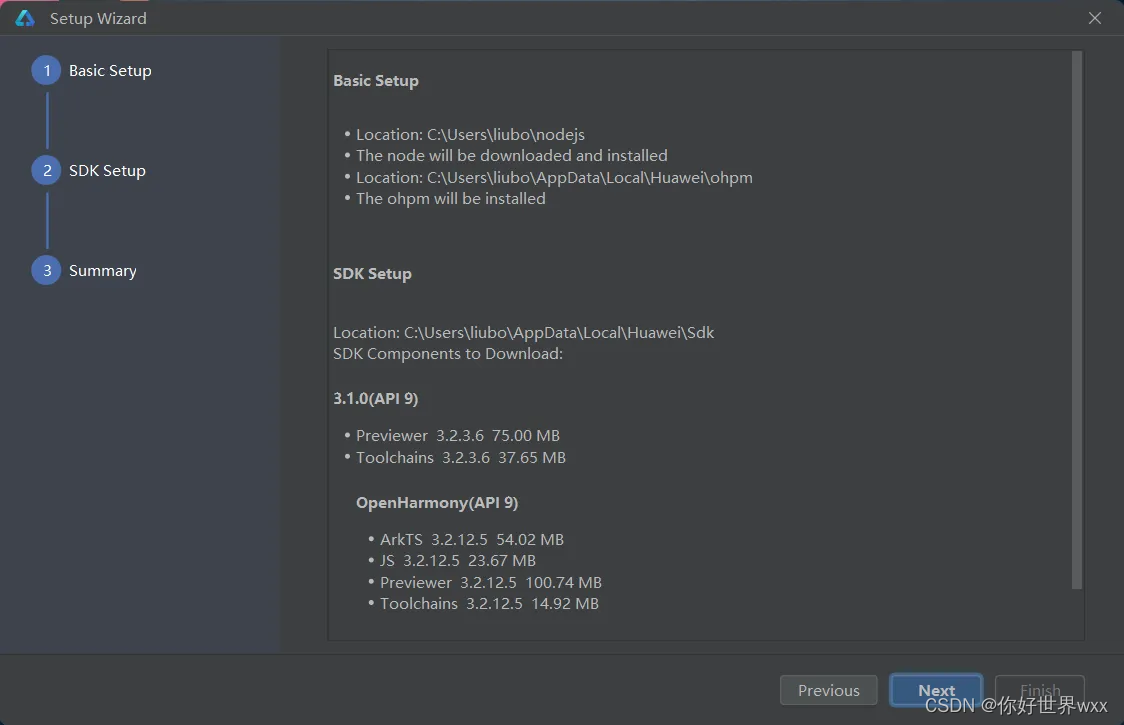Click the ohpm location path line
Screen dimensions: 1124x725
(554, 178)
